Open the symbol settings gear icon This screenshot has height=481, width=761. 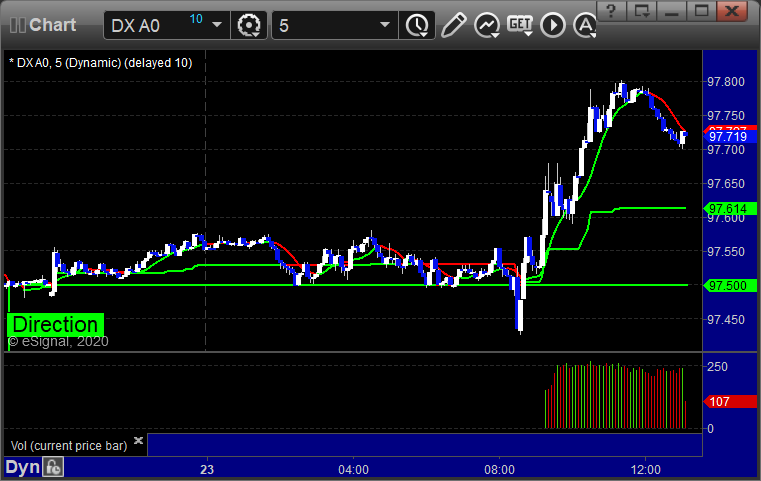249,25
